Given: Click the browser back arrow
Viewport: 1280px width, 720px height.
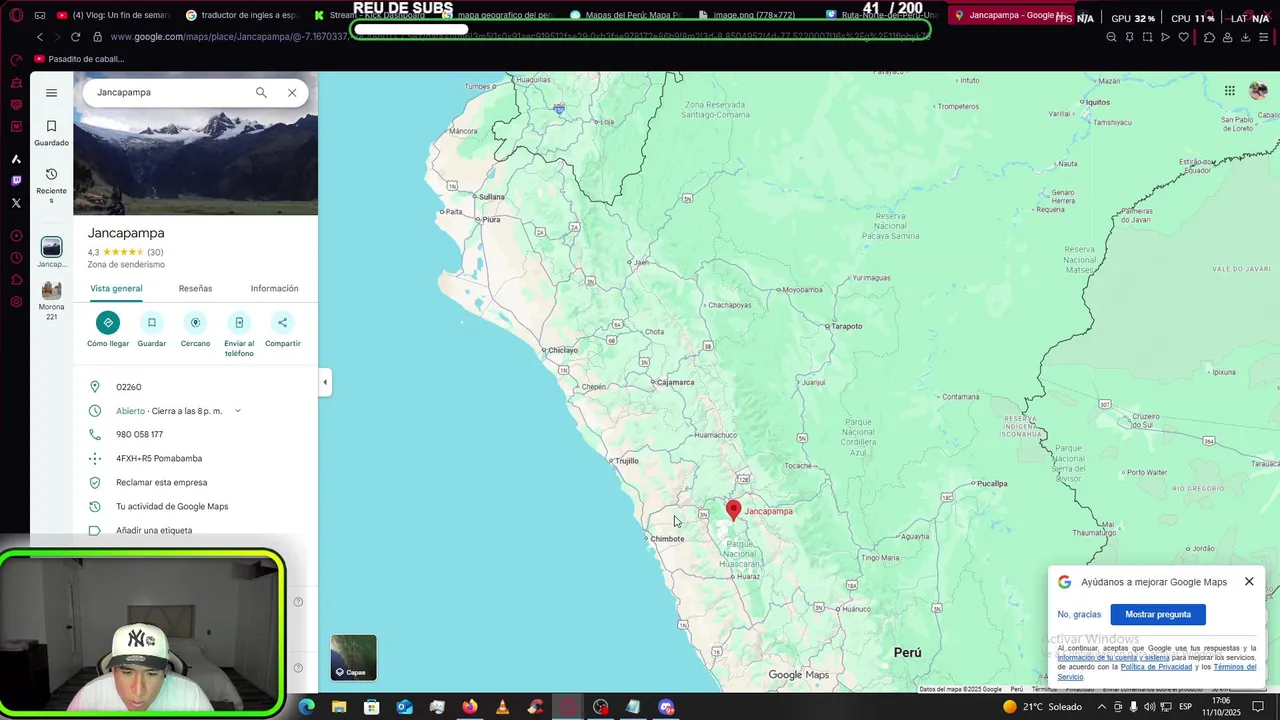Looking at the screenshot, I should pos(40,37).
